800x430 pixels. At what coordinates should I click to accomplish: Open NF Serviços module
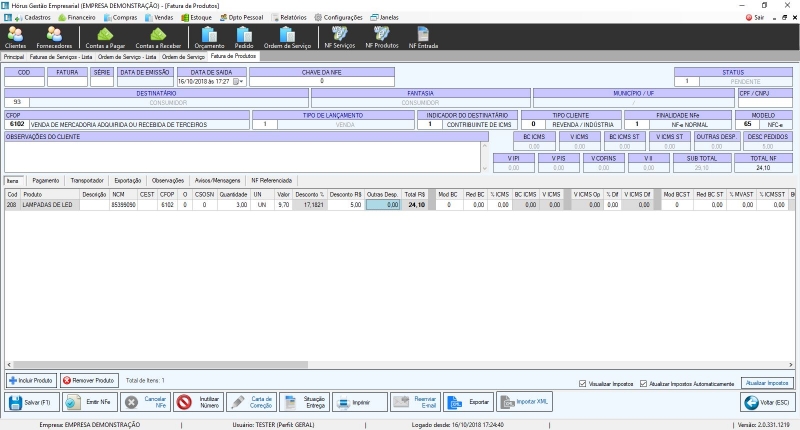[340, 37]
